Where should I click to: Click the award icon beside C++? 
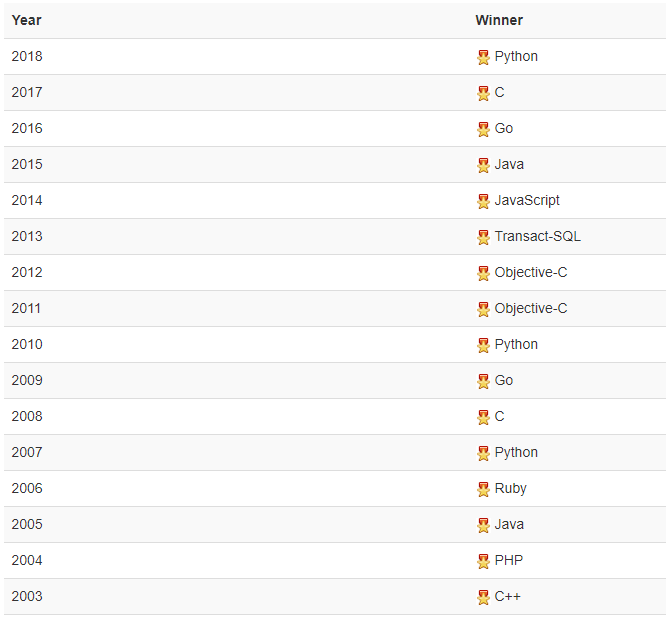pyautogui.click(x=483, y=597)
